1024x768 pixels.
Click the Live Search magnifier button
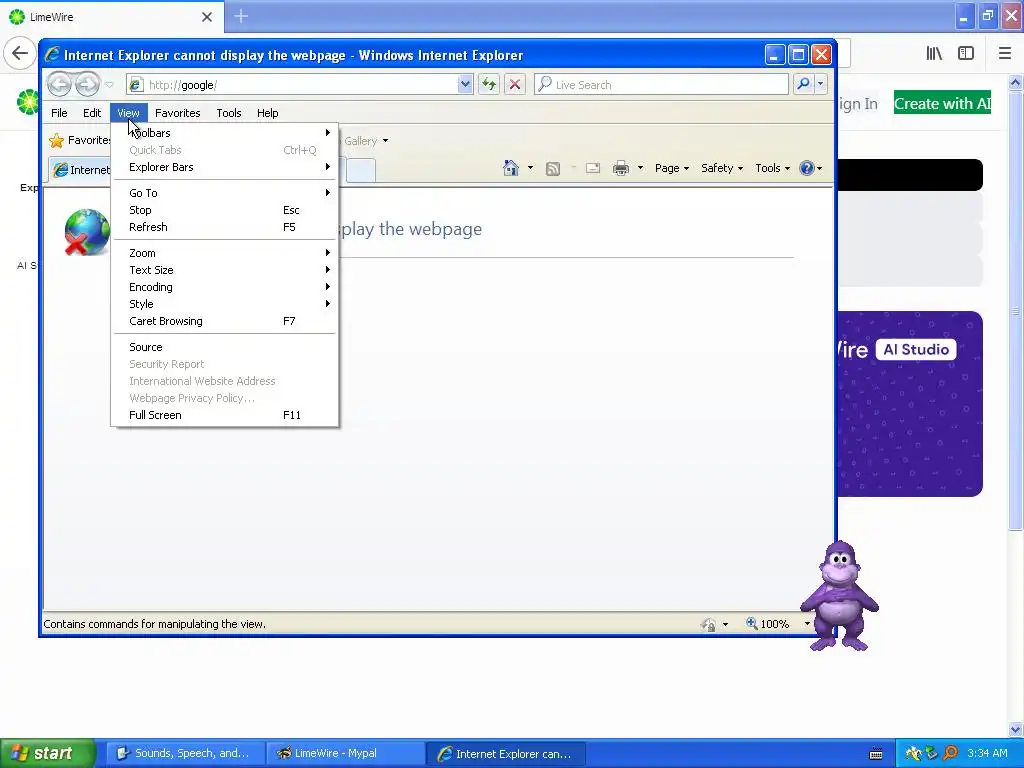point(803,84)
